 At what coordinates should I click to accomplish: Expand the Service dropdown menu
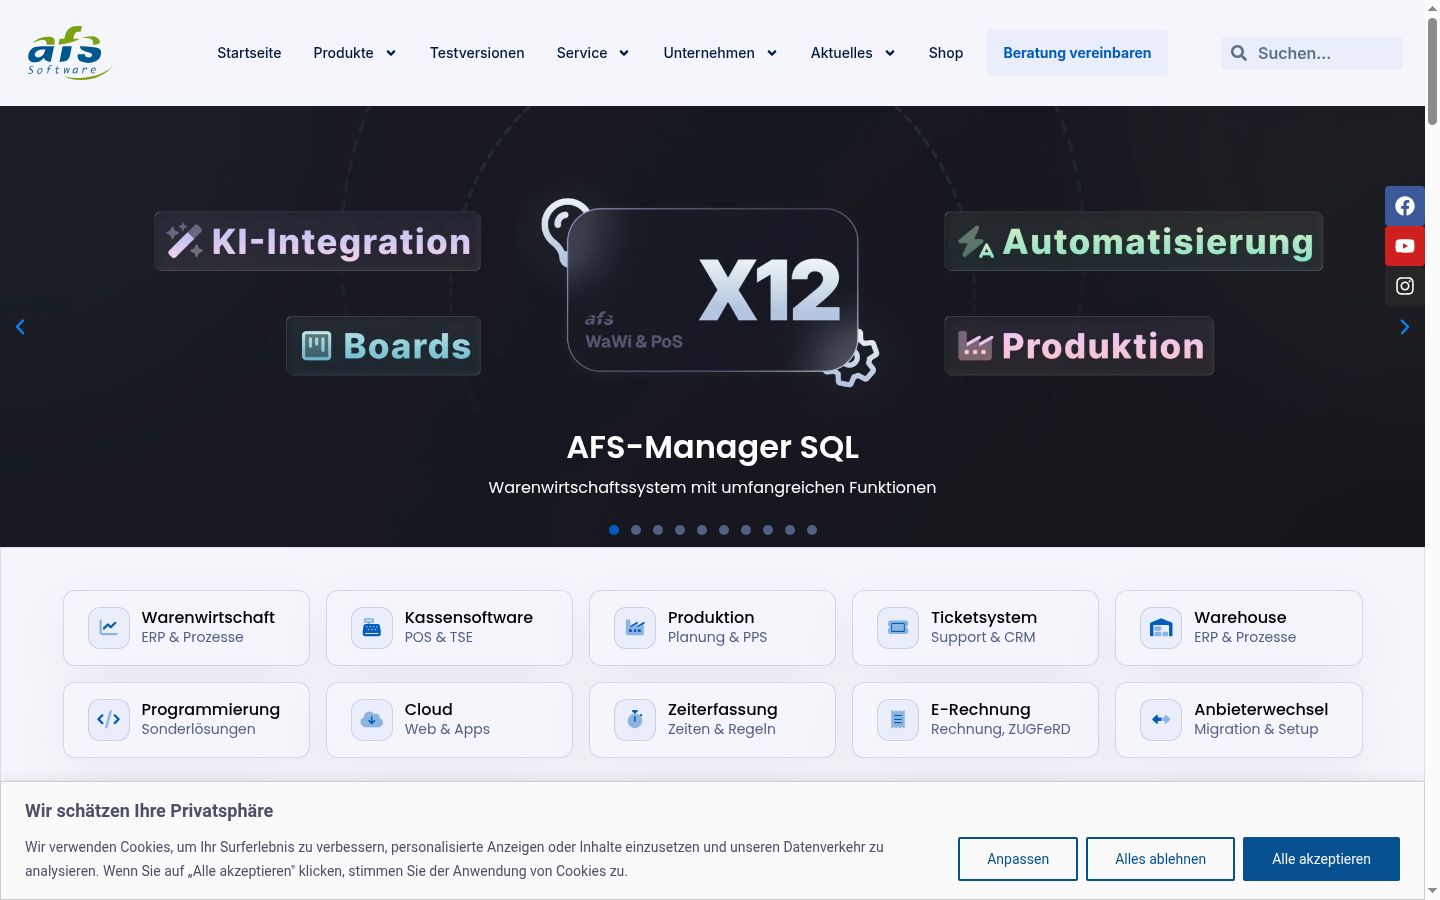(593, 53)
